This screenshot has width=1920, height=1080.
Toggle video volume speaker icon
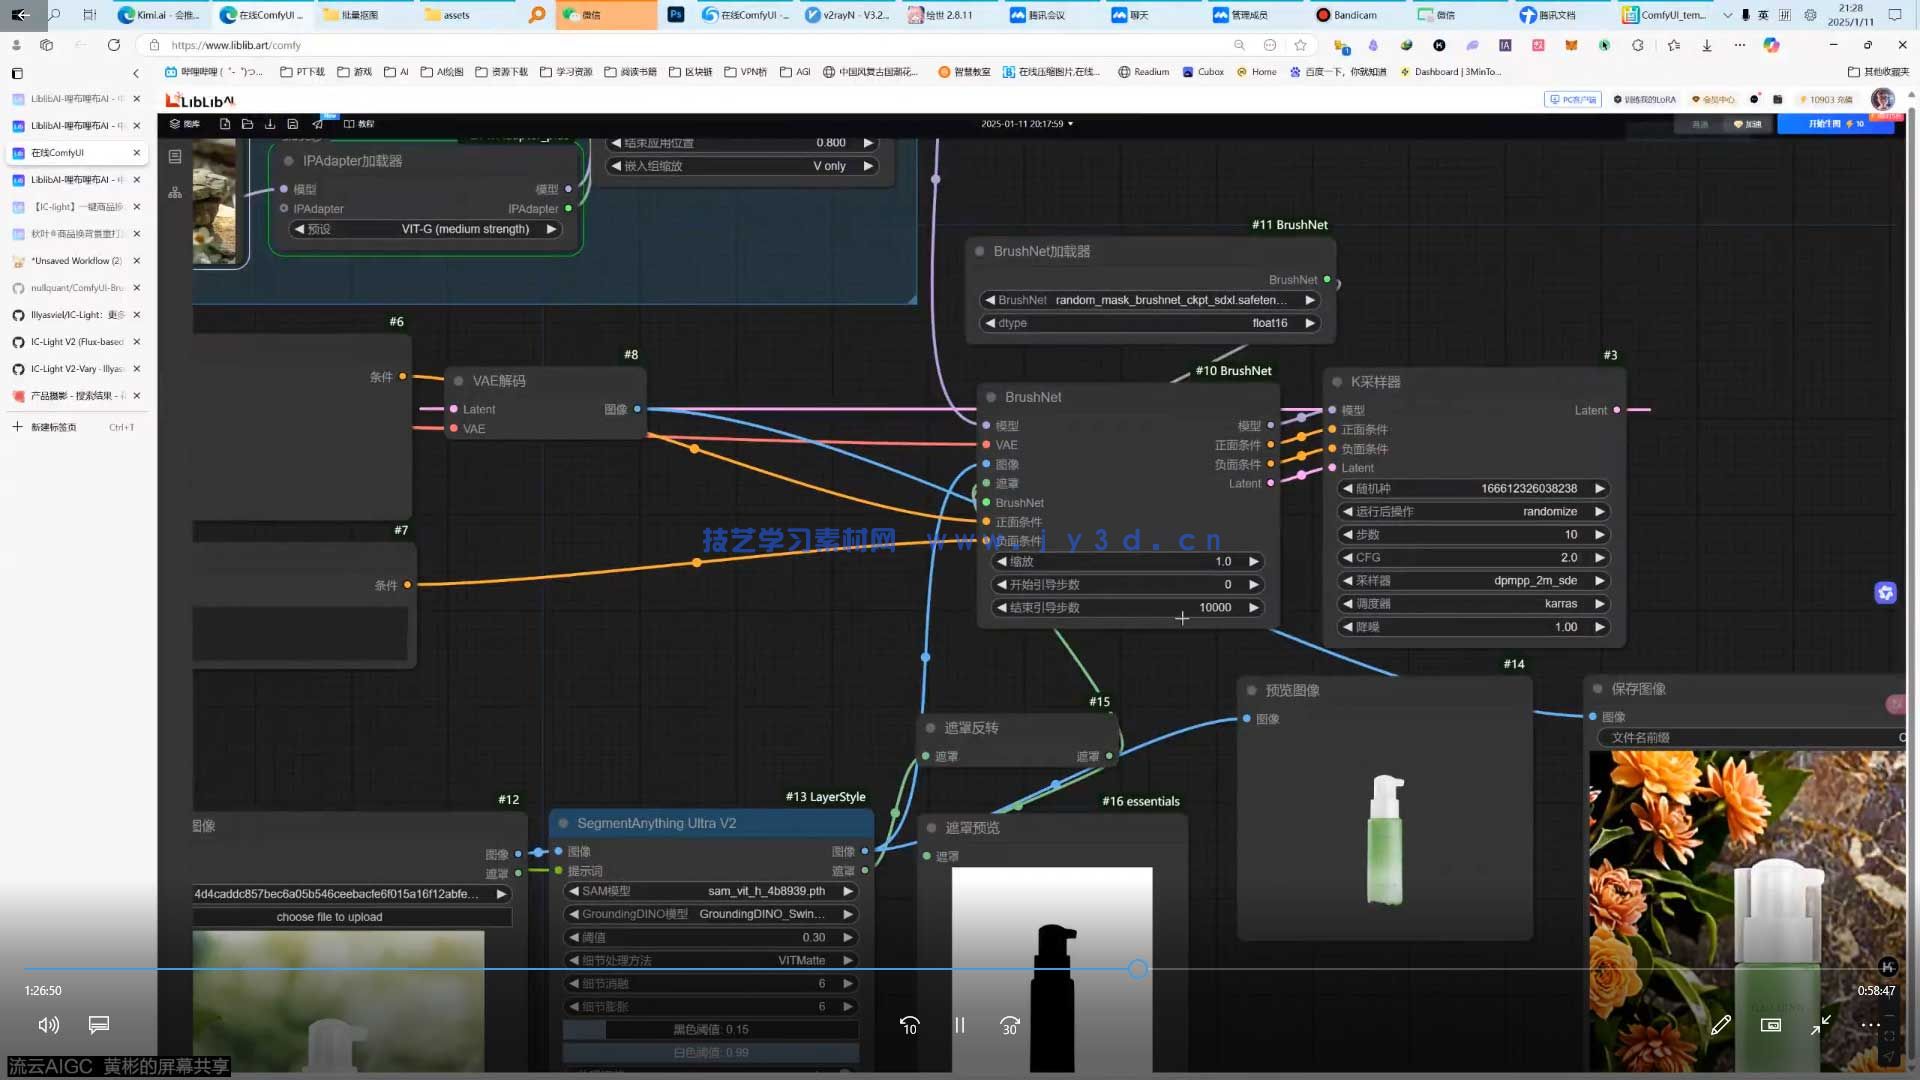point(48,1025)
